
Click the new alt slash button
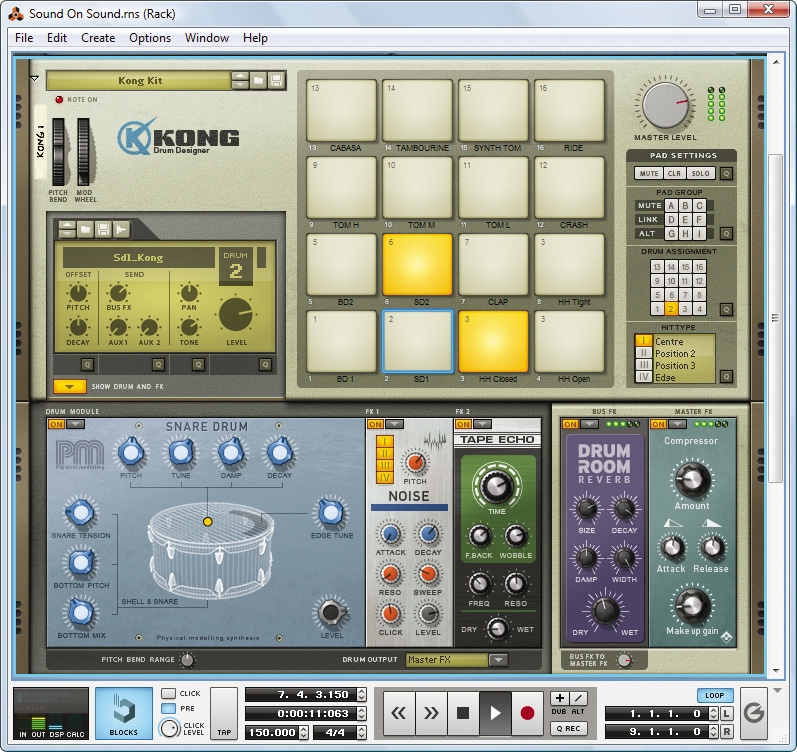tap(578, 698)
